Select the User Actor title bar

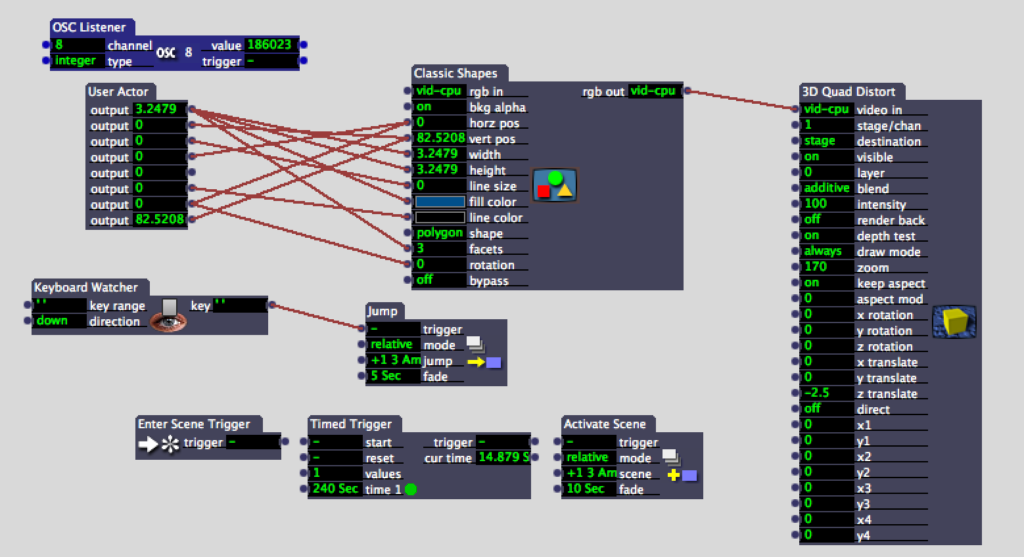[119, 92]
